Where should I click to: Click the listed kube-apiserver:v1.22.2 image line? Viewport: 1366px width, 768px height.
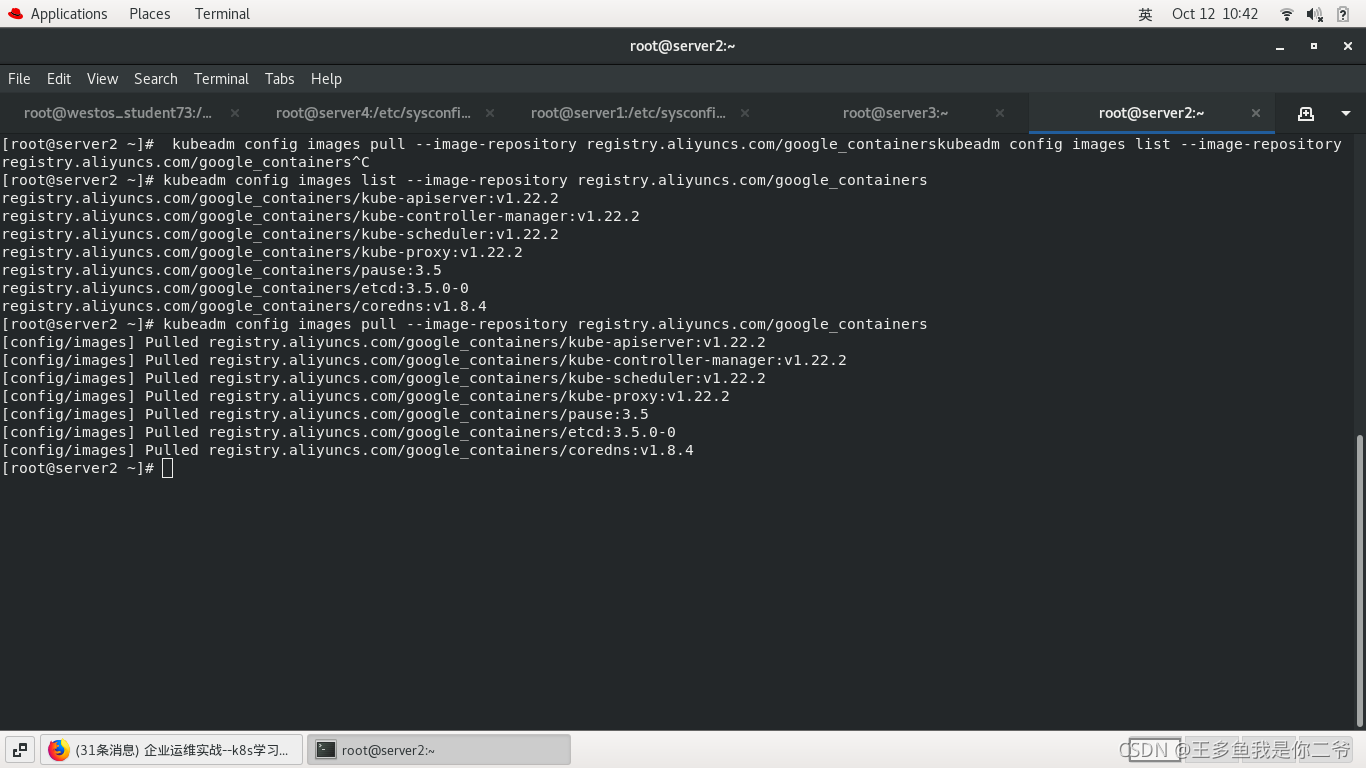(x=280, y=198)
